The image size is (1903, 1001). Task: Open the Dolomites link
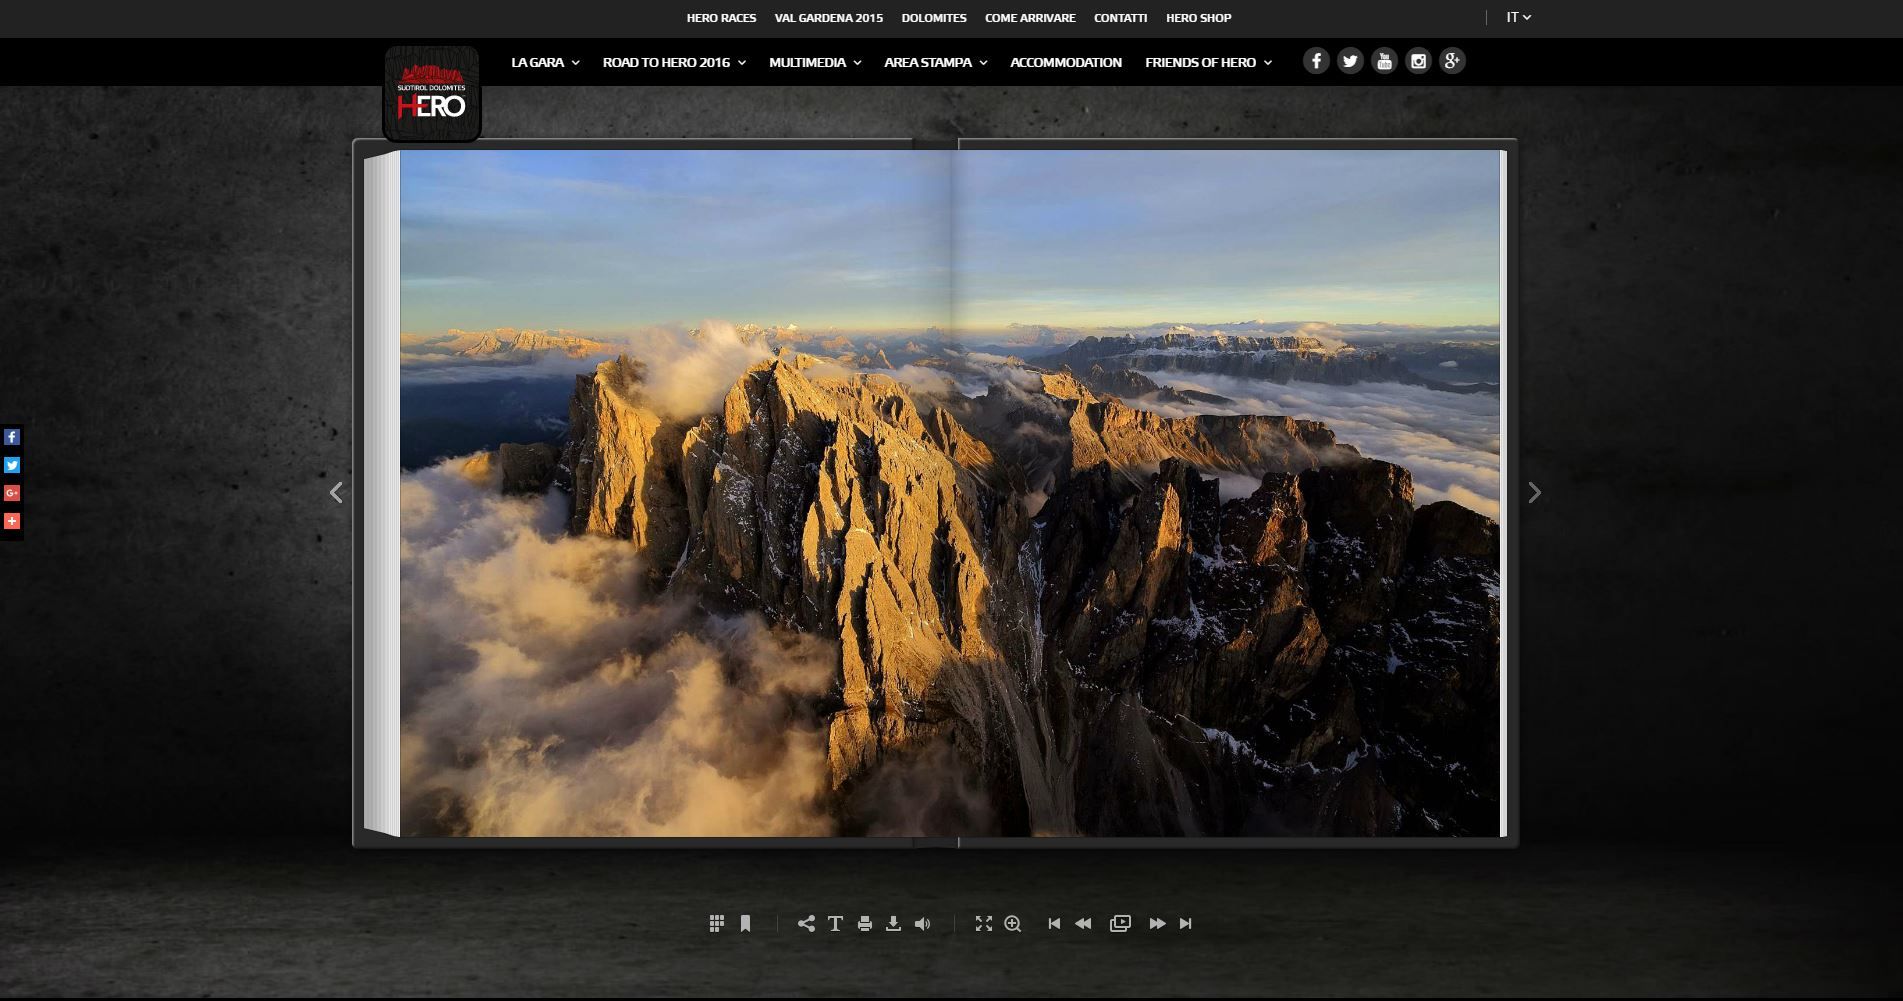click(x=934, y=18)
